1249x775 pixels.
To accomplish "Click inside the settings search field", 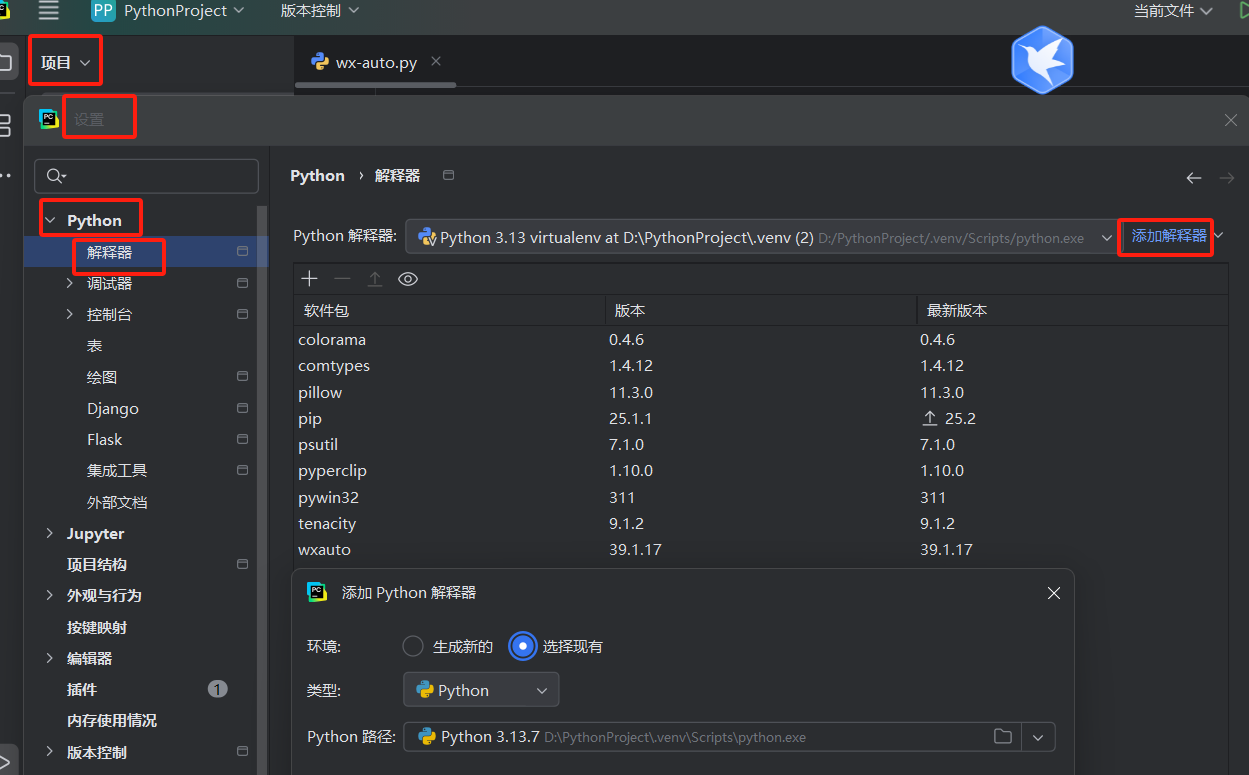I will coord(146,176).
